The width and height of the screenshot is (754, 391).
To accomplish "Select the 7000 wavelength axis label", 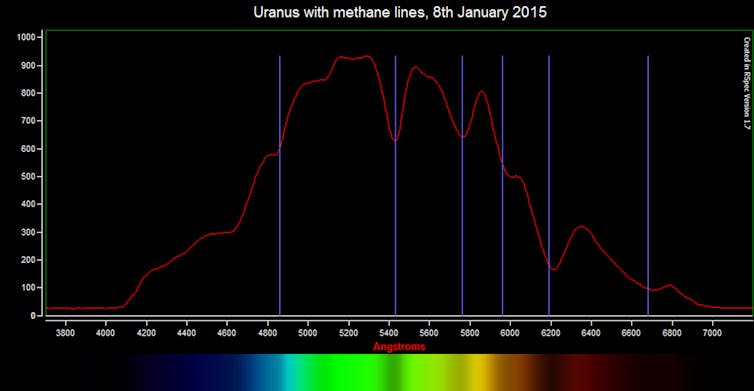I will (712, 333).
